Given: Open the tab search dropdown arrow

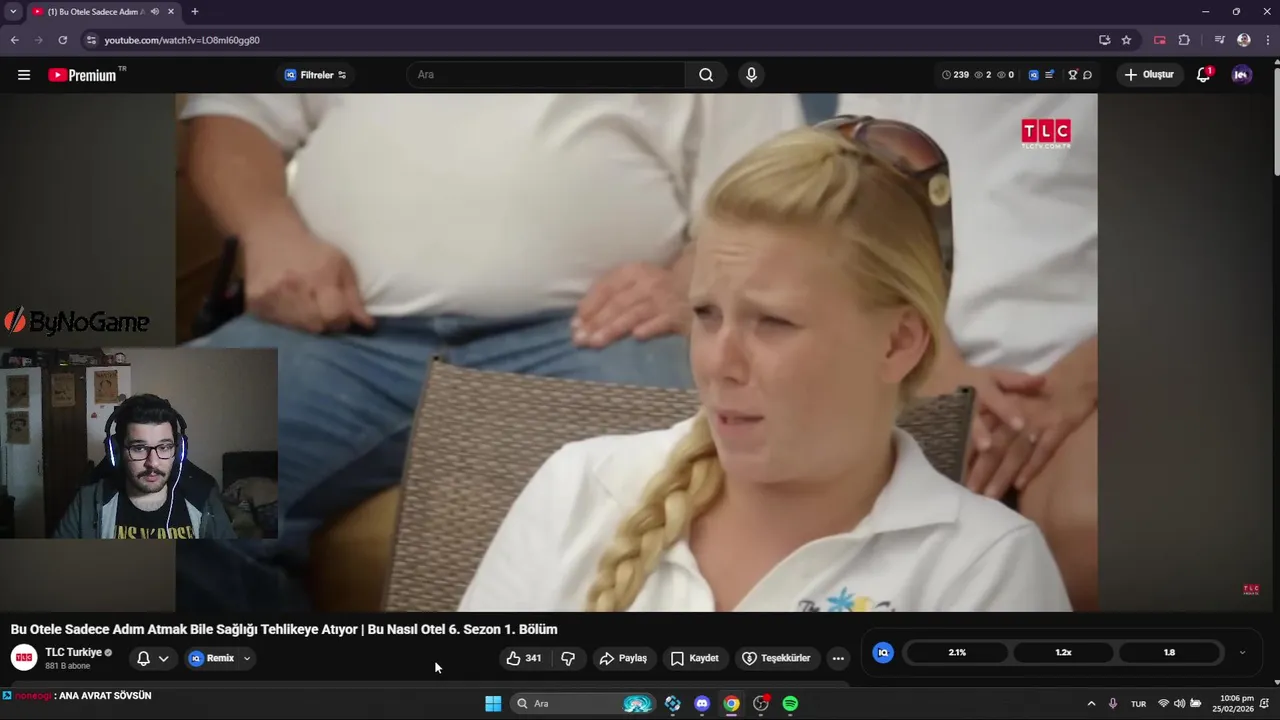Looking at the screenshot, I should click(x=13, y=12).
